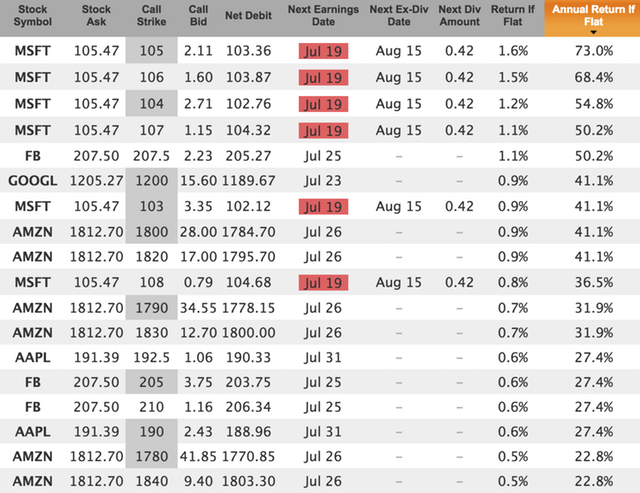
Task: Select MSFT symbol in 105 strike row
Action: pos(33,51)
